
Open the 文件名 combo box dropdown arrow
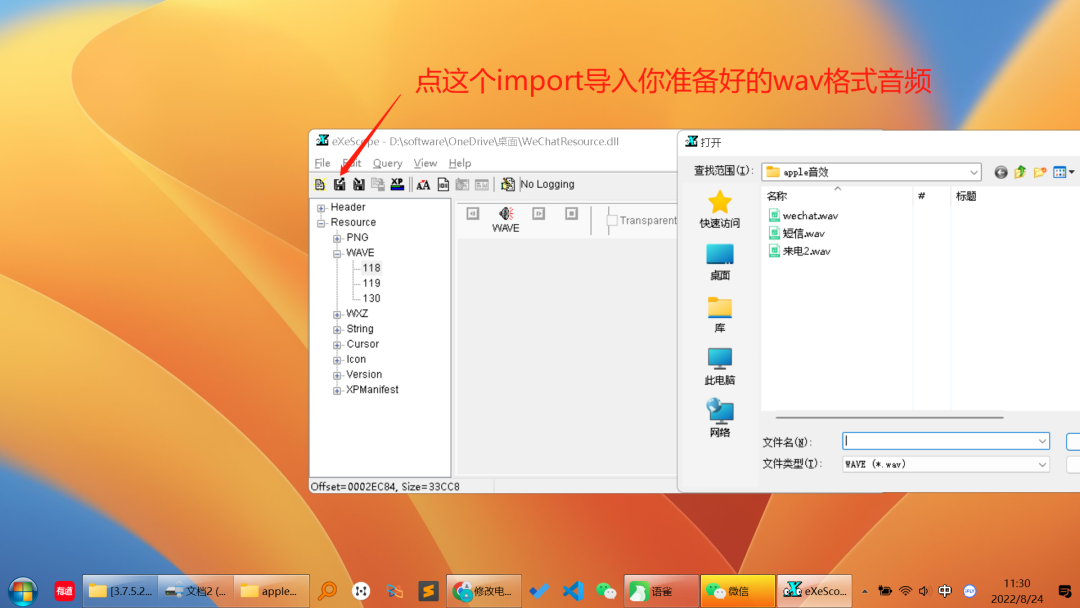pos(1041,441)
